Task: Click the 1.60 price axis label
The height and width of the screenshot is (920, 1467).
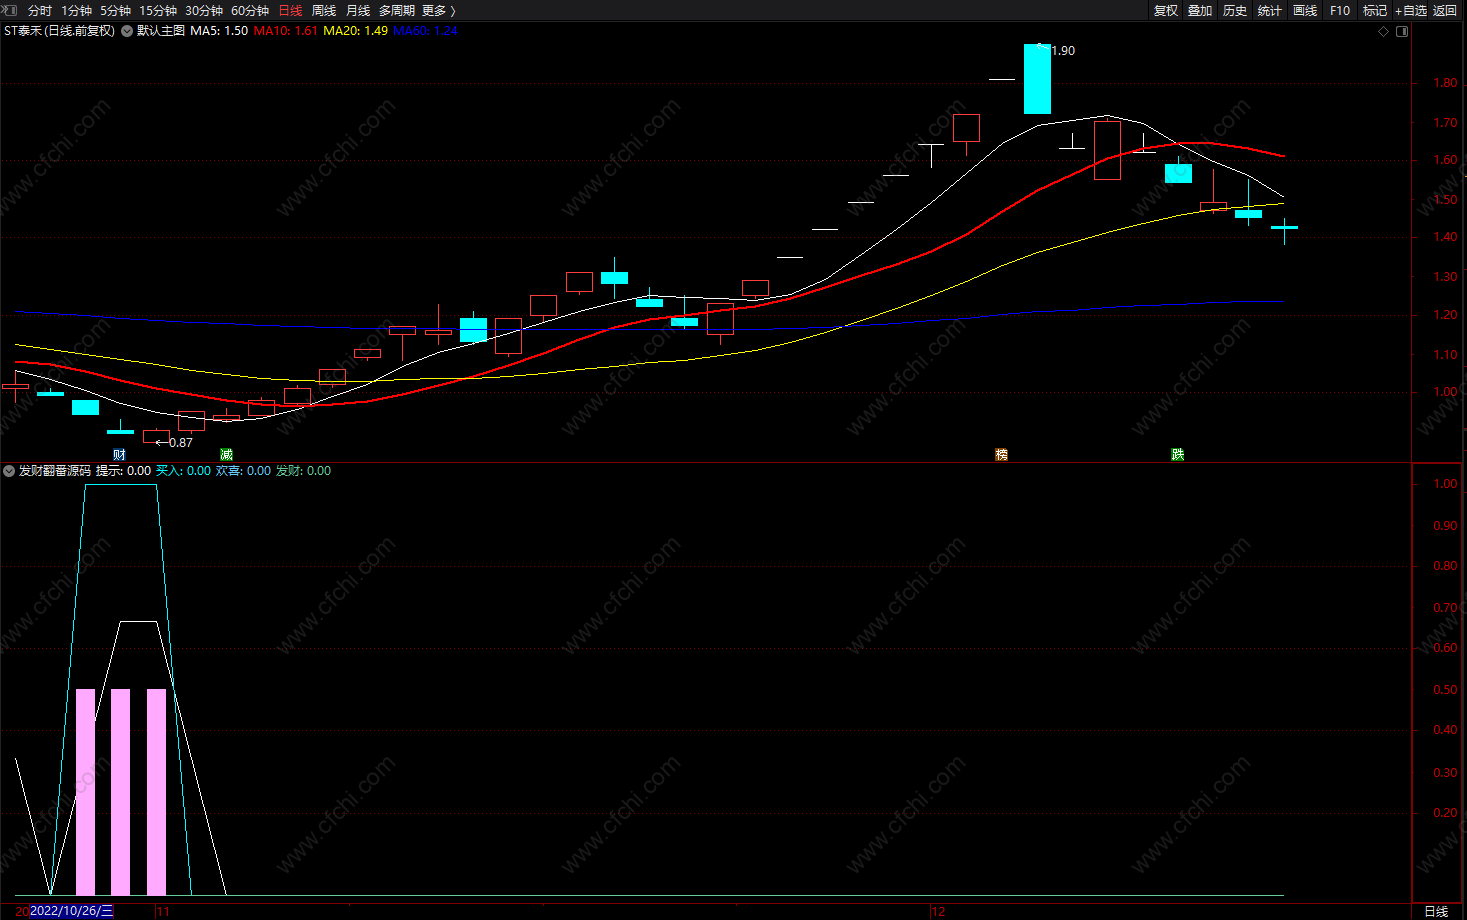Action: (1445, 160)
